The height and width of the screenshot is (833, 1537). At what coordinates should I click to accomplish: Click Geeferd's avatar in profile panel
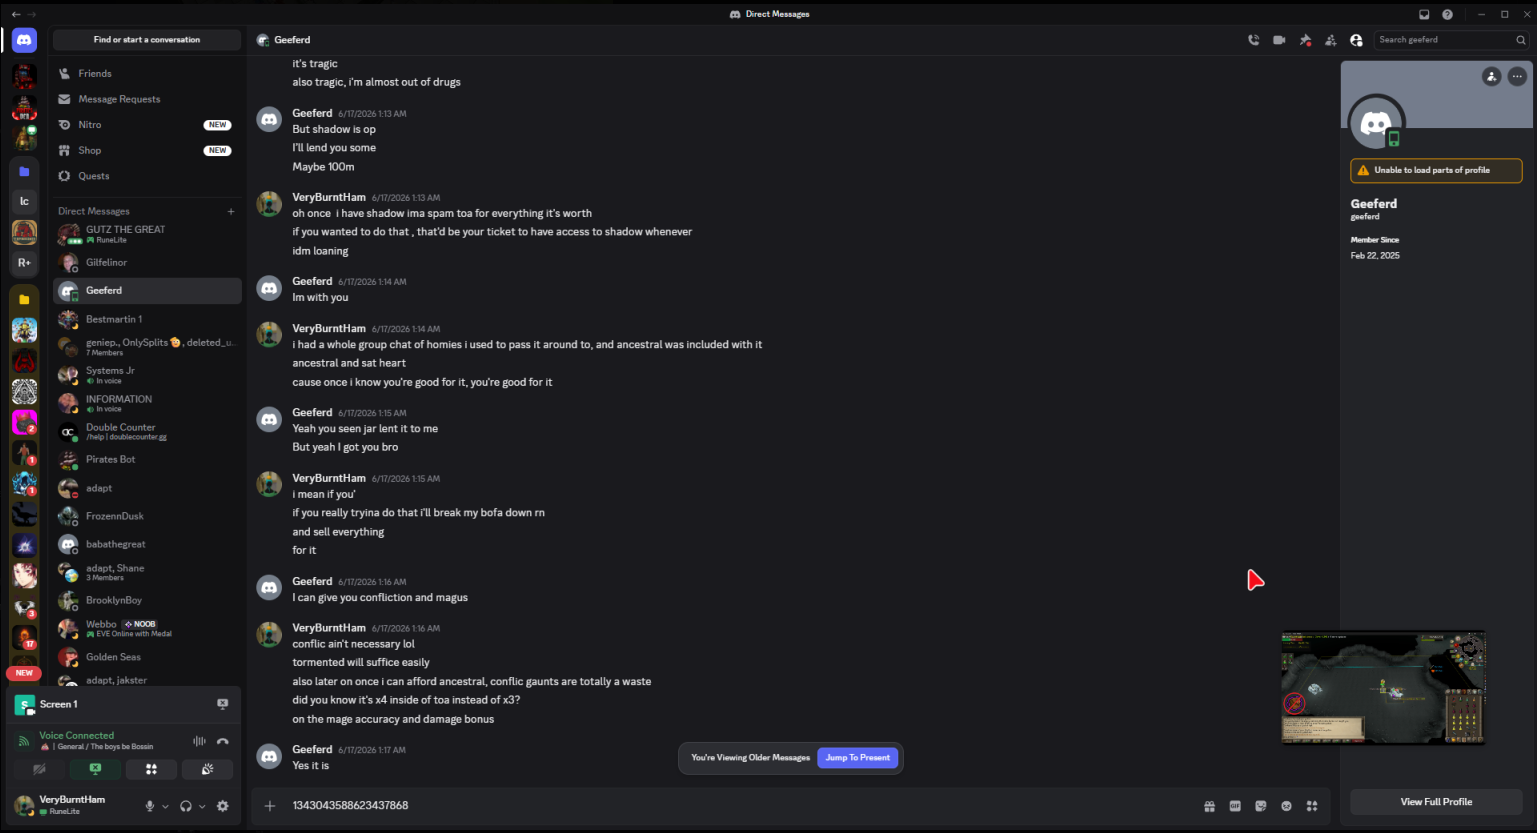pos(1376,123)
